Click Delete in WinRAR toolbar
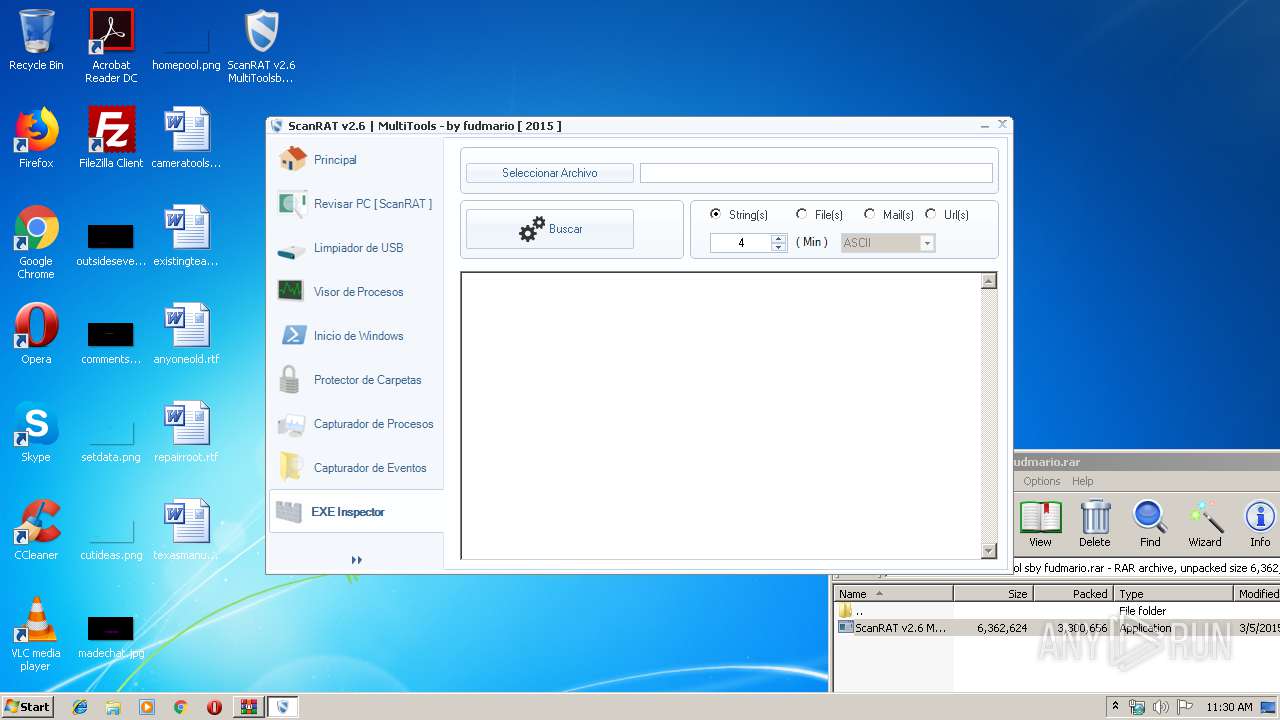Viewport: 1280px width, 720px height. [x=1095, y=524]
